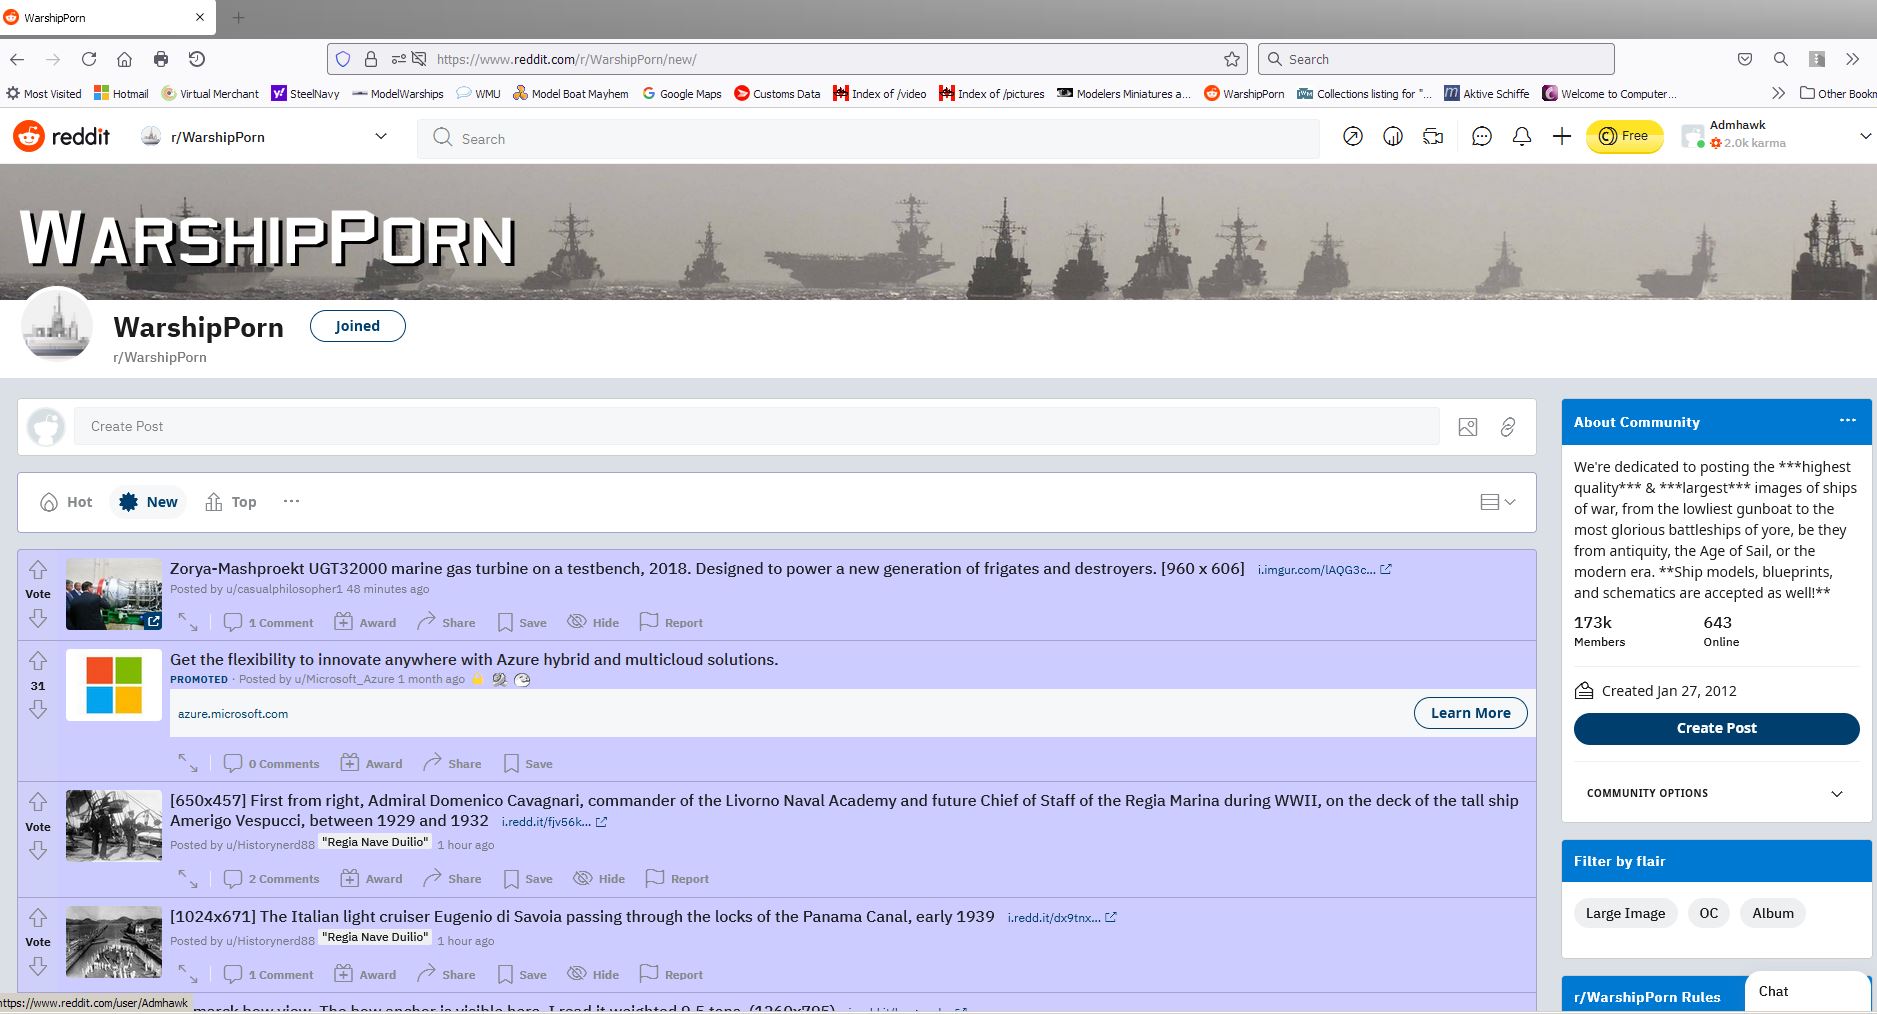Sort posts by Top
The width and height of the screenshot is (1877, 1014).
click(231, 502)
